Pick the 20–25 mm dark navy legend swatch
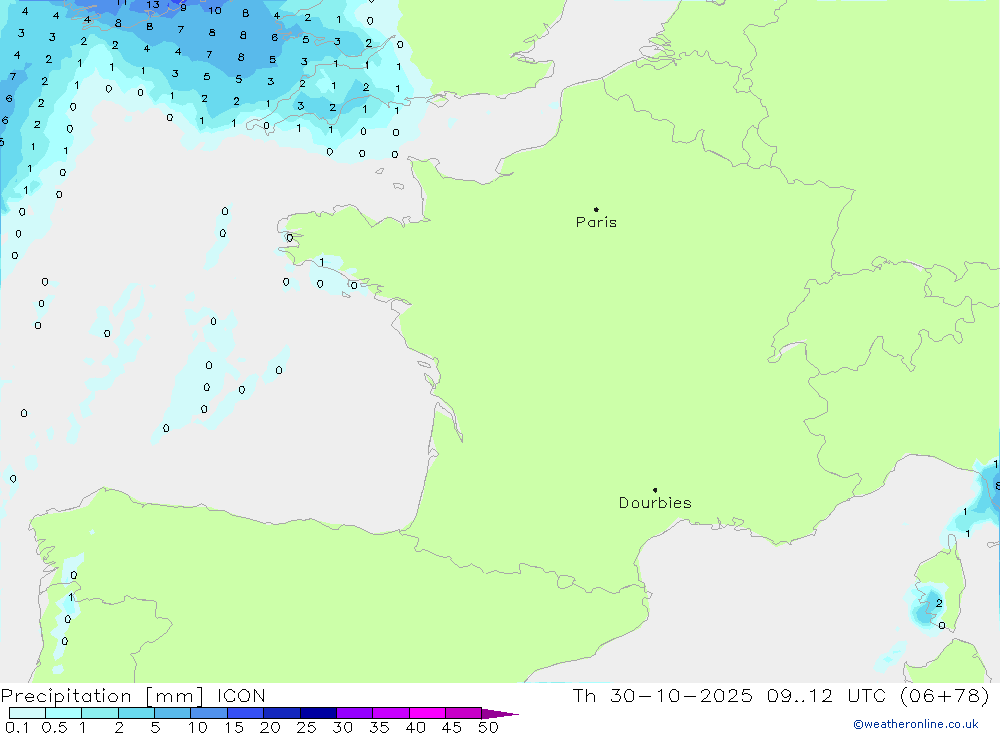 [281, 713]
